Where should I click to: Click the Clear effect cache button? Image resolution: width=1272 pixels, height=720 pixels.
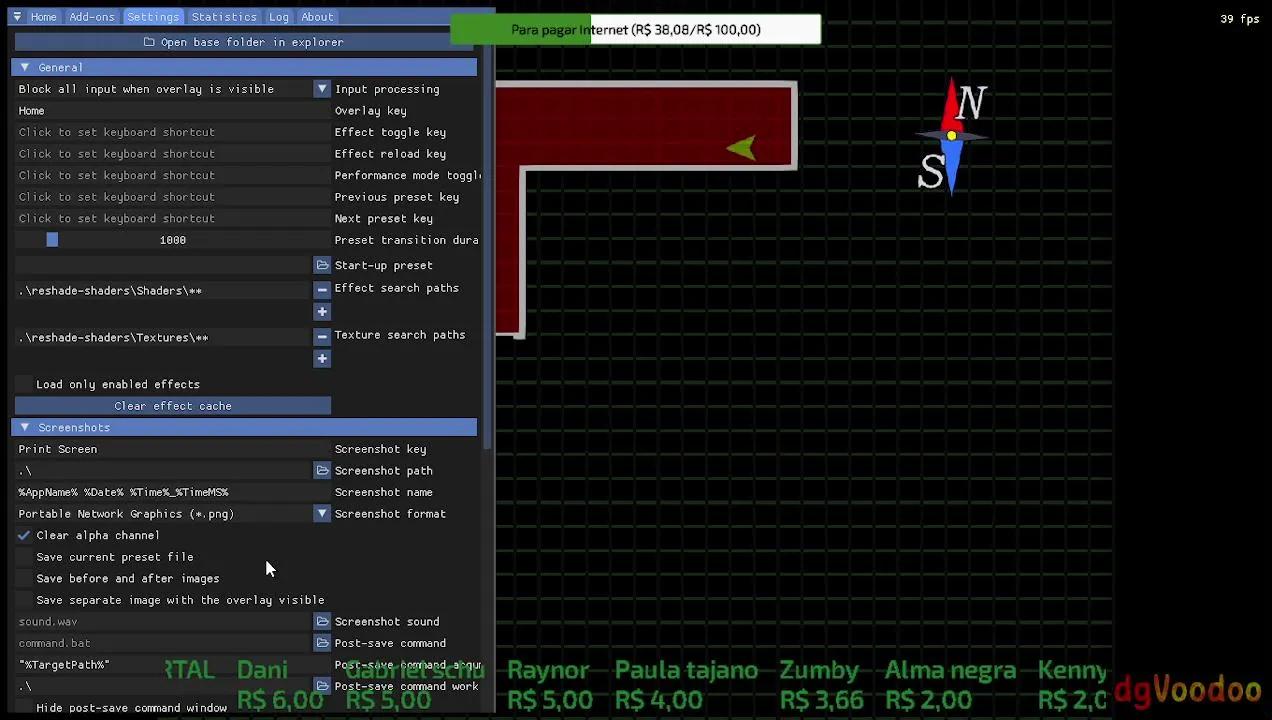[172, 406]
